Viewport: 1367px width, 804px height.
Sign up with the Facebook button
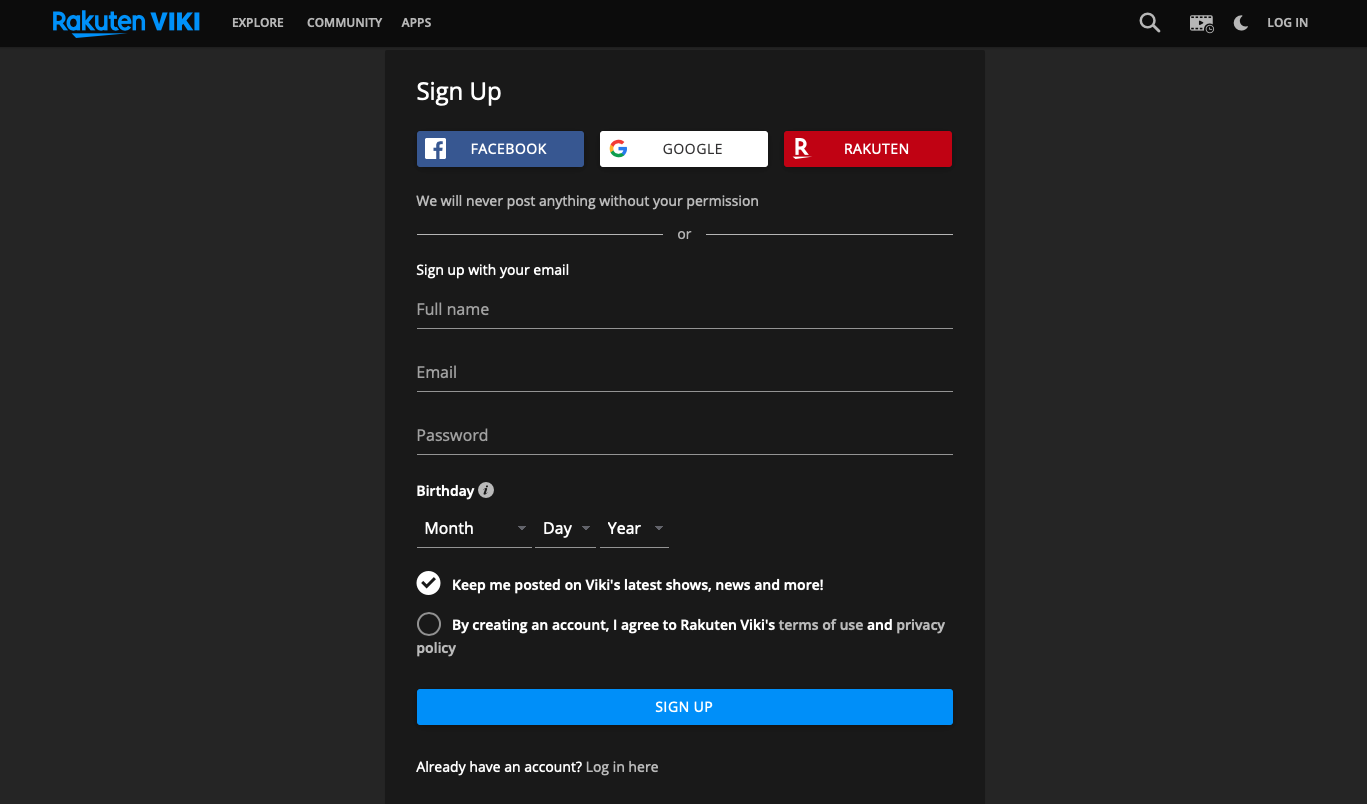pyautogui.click(x=500, y=149)
